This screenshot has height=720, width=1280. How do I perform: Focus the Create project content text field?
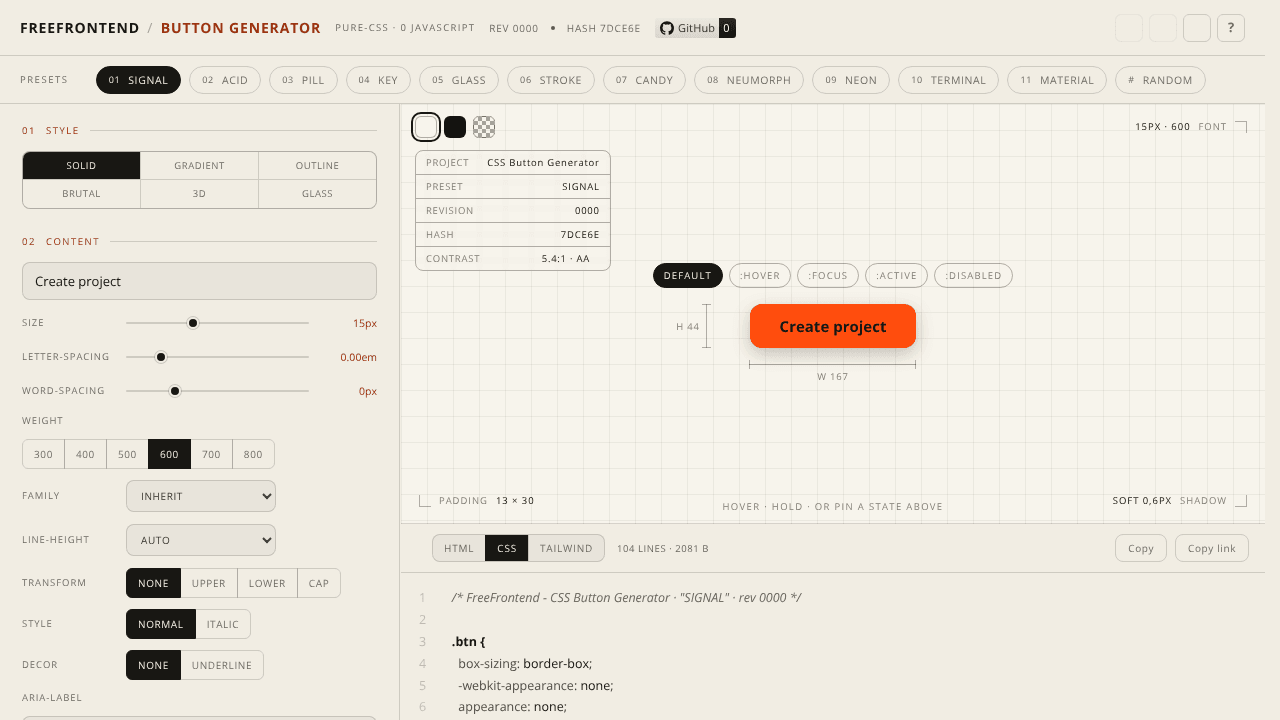199,281
